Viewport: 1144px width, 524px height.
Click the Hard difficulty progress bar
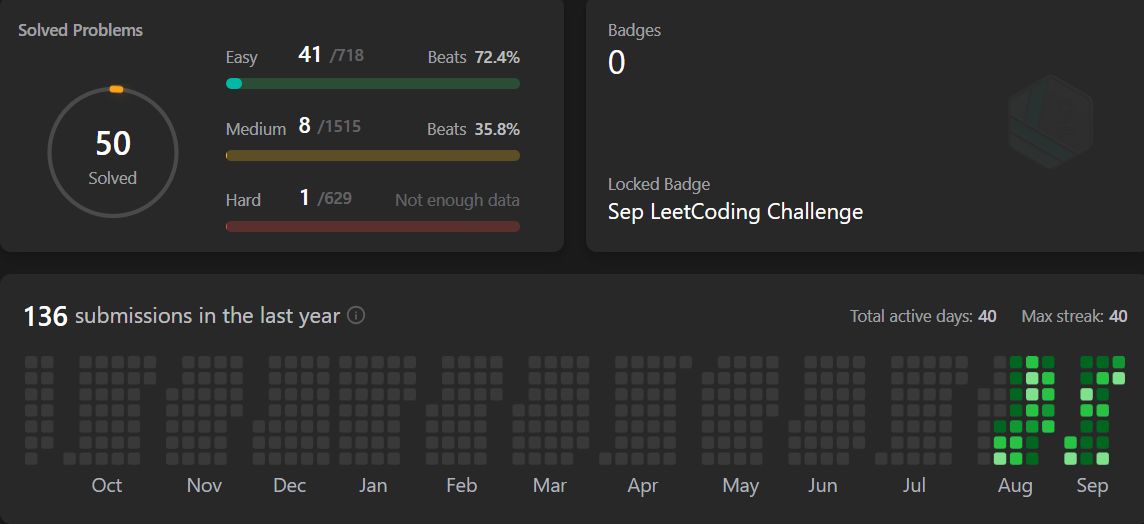[372, 226]
